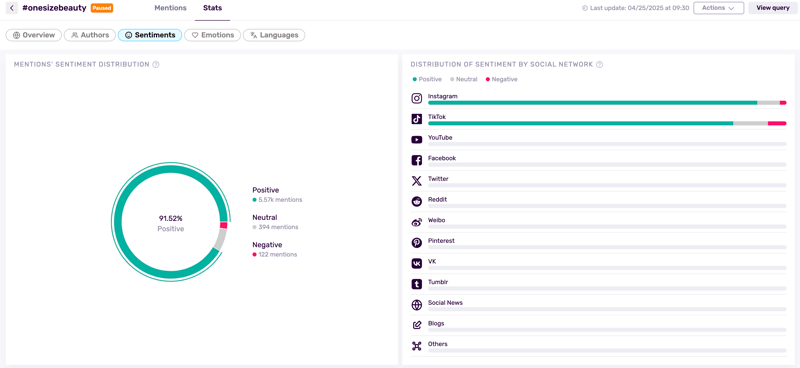This screenshot has width=800, height=368.
Task: Click the Facebook row label
Action: (442, 158)
